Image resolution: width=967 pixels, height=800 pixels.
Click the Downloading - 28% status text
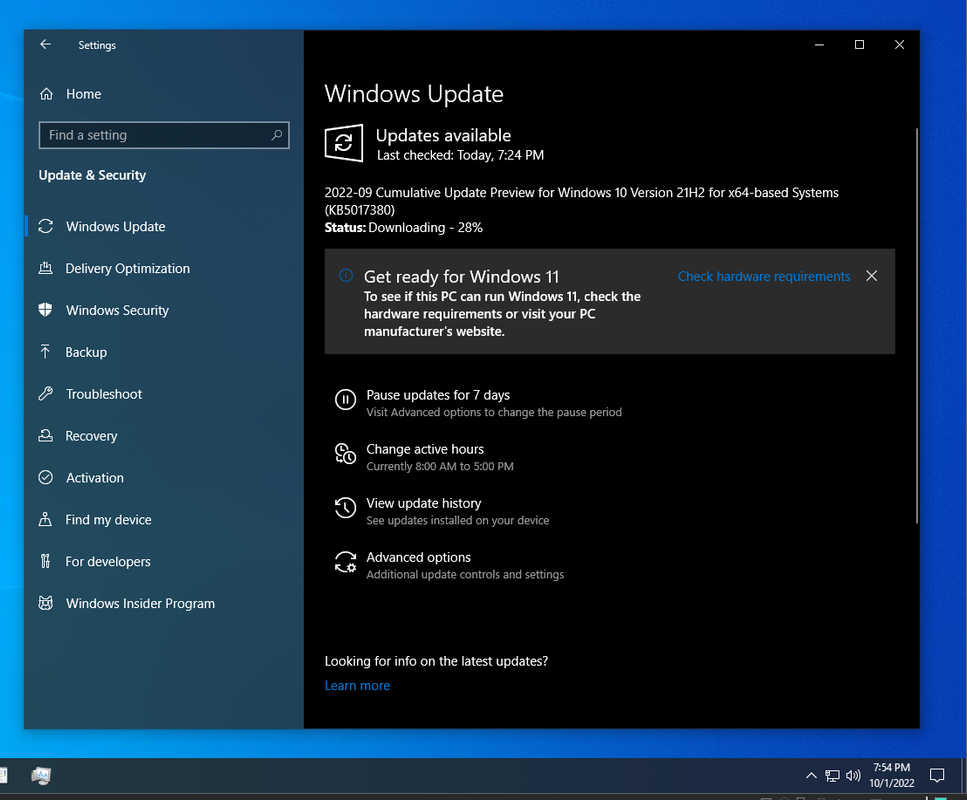(425, 228)
